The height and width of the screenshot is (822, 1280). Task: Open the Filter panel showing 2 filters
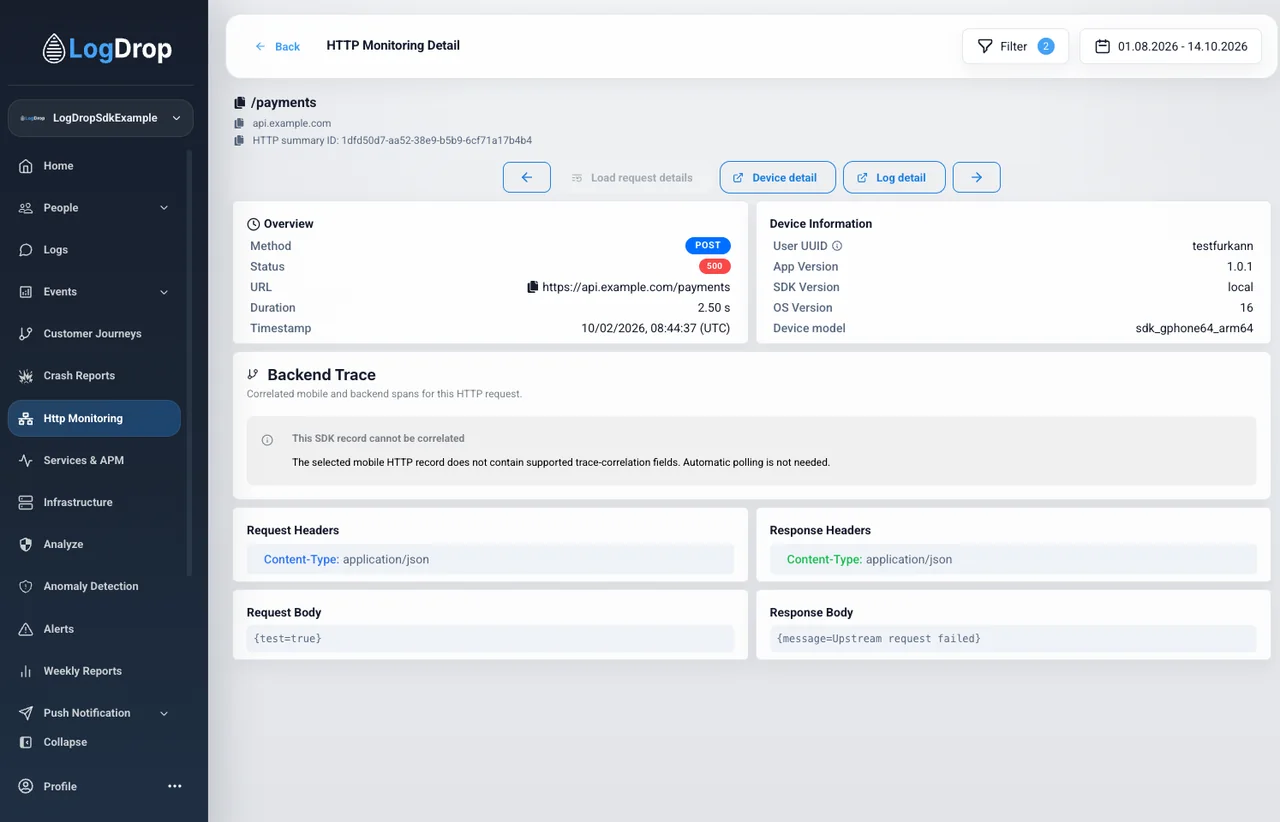pos(1016,46)
